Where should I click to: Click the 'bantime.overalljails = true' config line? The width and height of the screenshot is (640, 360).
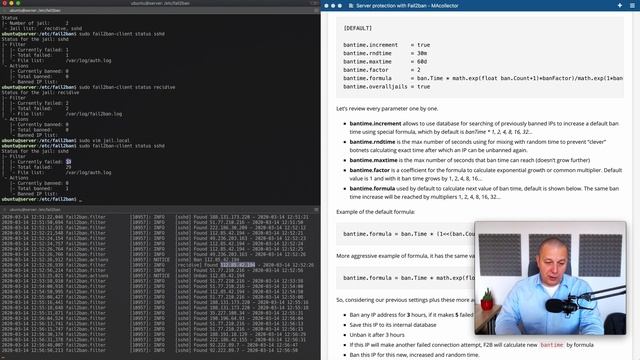click(387, 87)
